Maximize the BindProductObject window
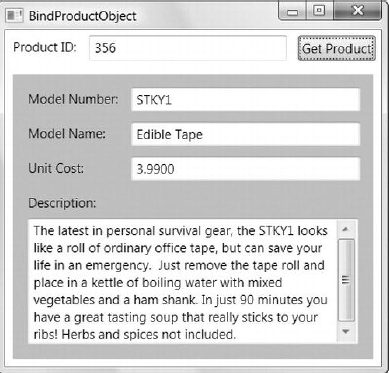 (x=319, y=11)
